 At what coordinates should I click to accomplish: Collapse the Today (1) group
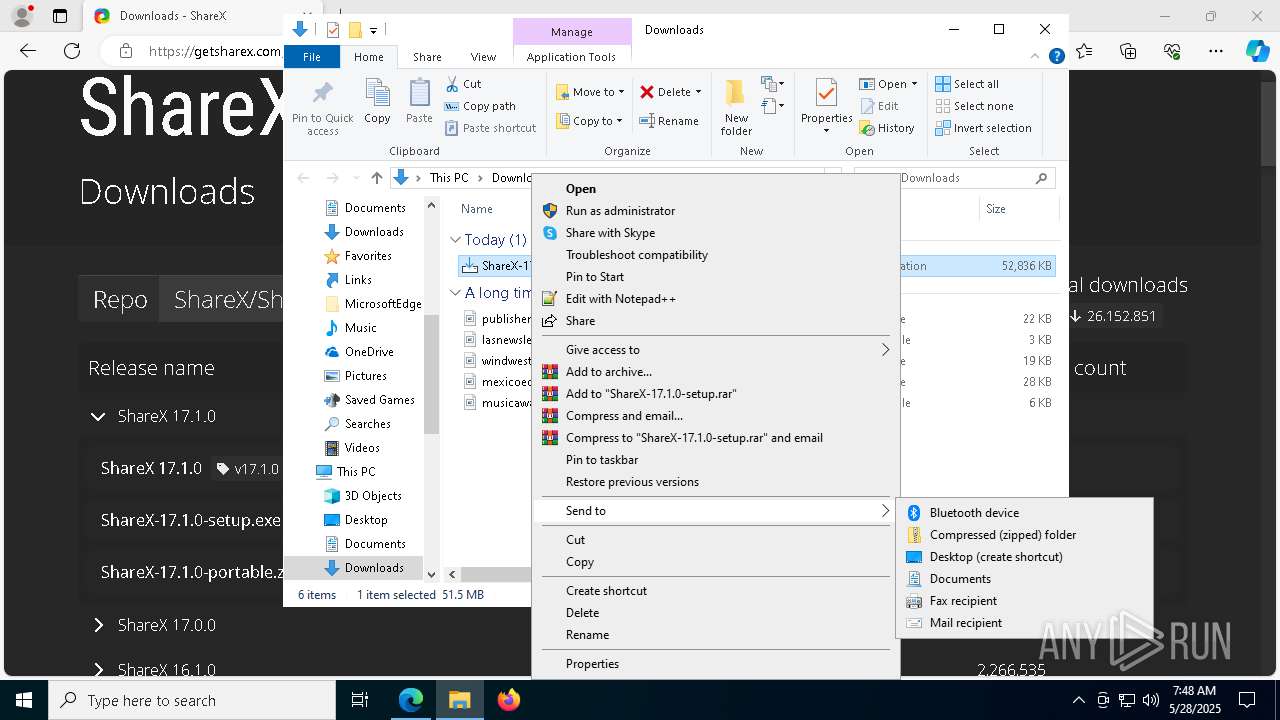coord(455,240)
